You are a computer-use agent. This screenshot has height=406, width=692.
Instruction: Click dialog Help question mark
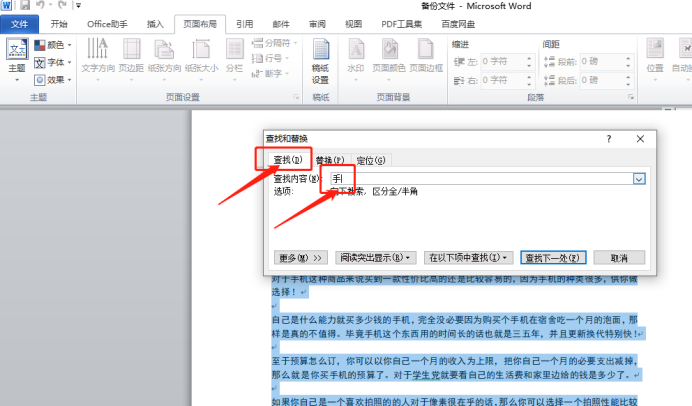[x=609, y=139]
